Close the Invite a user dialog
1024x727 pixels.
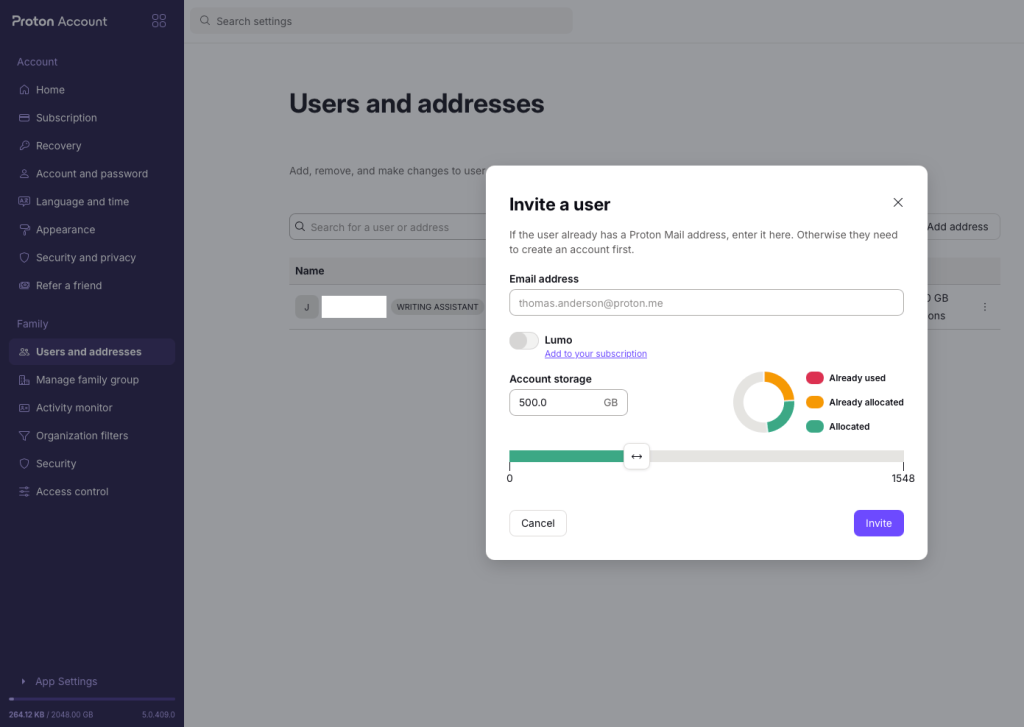pos(898,202)
